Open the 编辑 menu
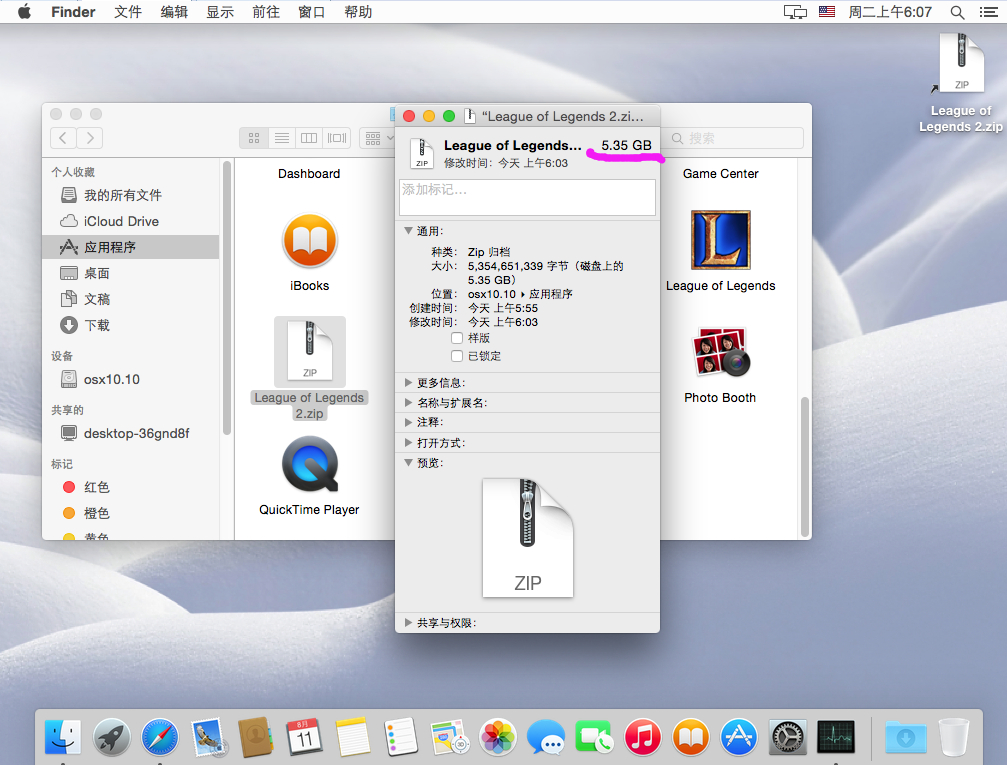1007x765 pixels. click(x=174, y=12)
